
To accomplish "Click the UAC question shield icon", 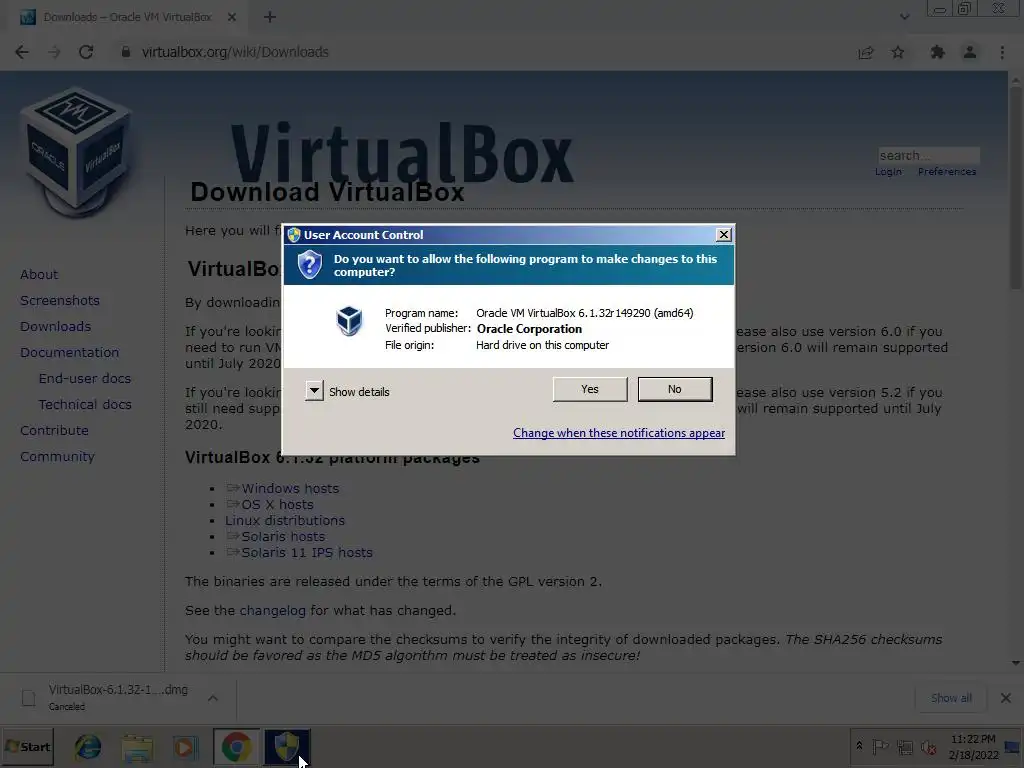I will point(310,265).
